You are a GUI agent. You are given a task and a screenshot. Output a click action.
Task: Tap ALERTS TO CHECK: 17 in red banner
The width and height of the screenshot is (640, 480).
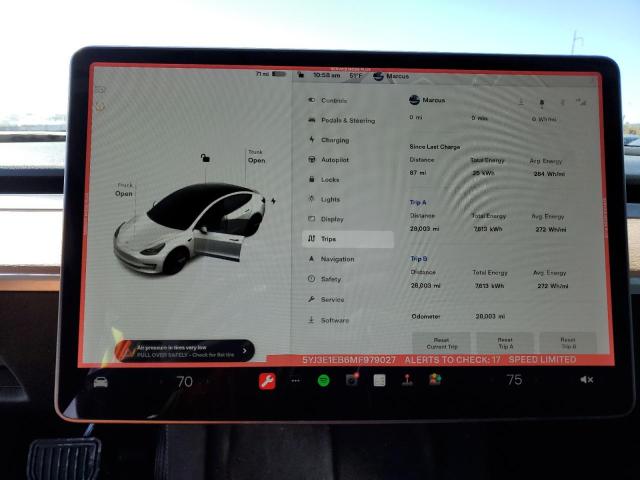click(452, 360)
